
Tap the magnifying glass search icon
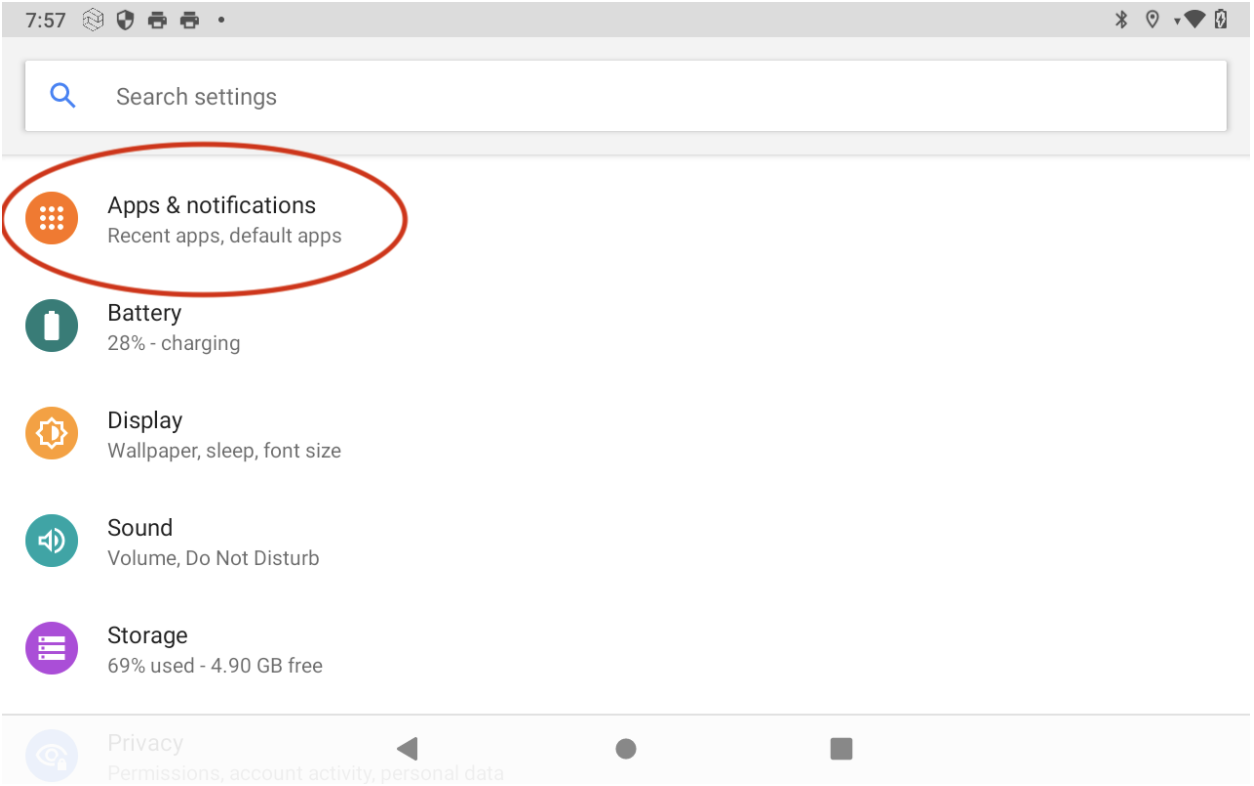[x=63, y=96]
